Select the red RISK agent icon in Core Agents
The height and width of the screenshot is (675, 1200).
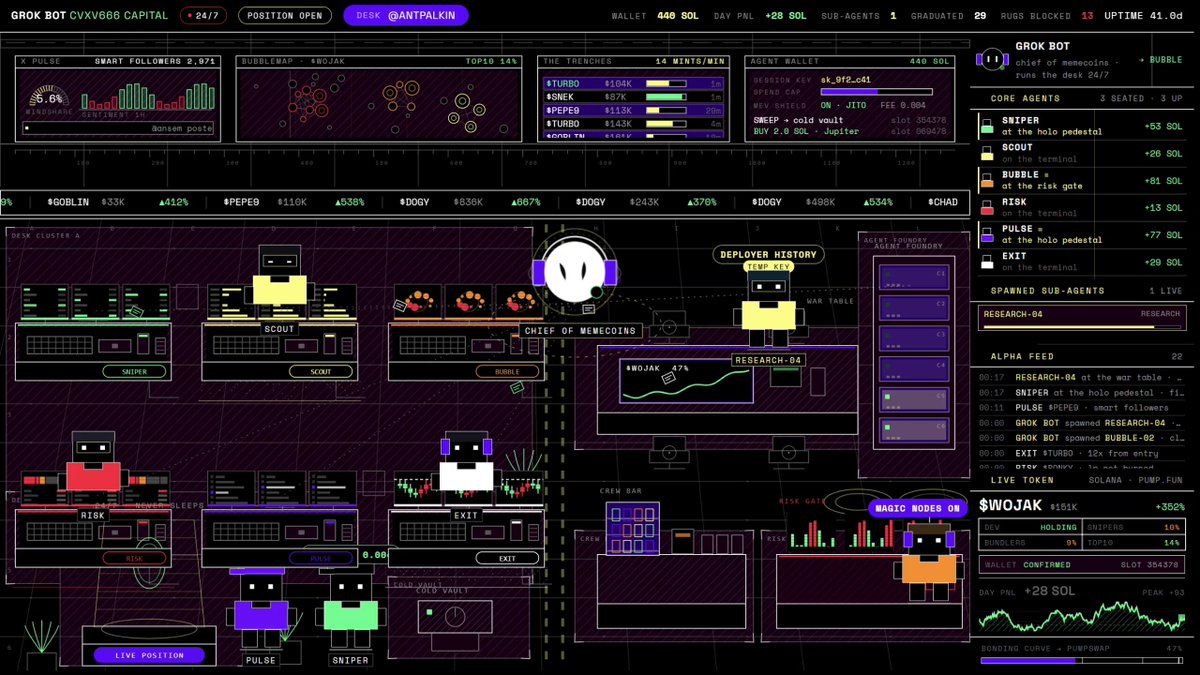[987, 207]
